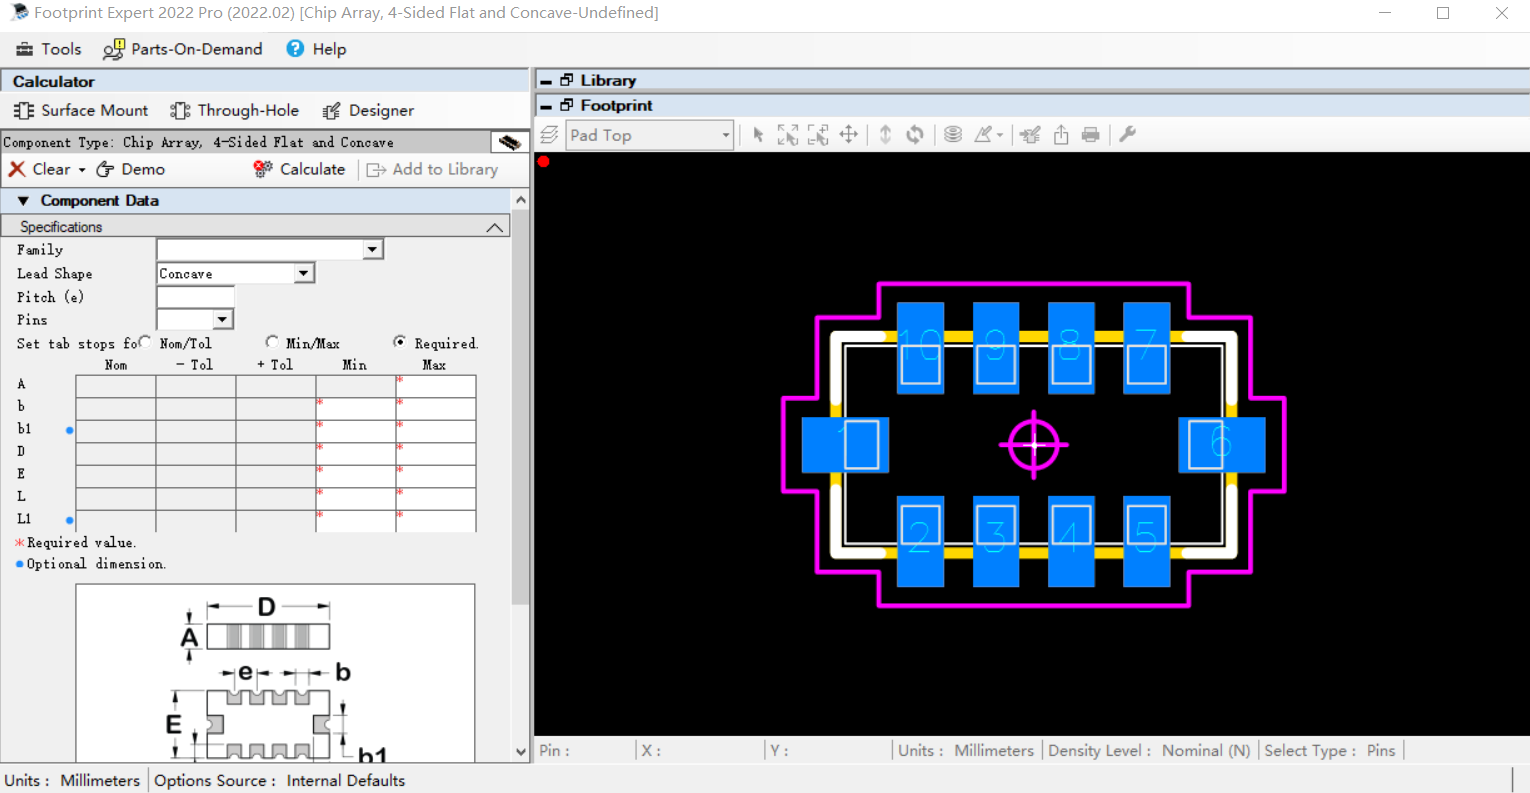The height and width of the screenshot is (793, 1530).
Task: Open footprint settings via wrench icon
Action: tap(1127, 133)
